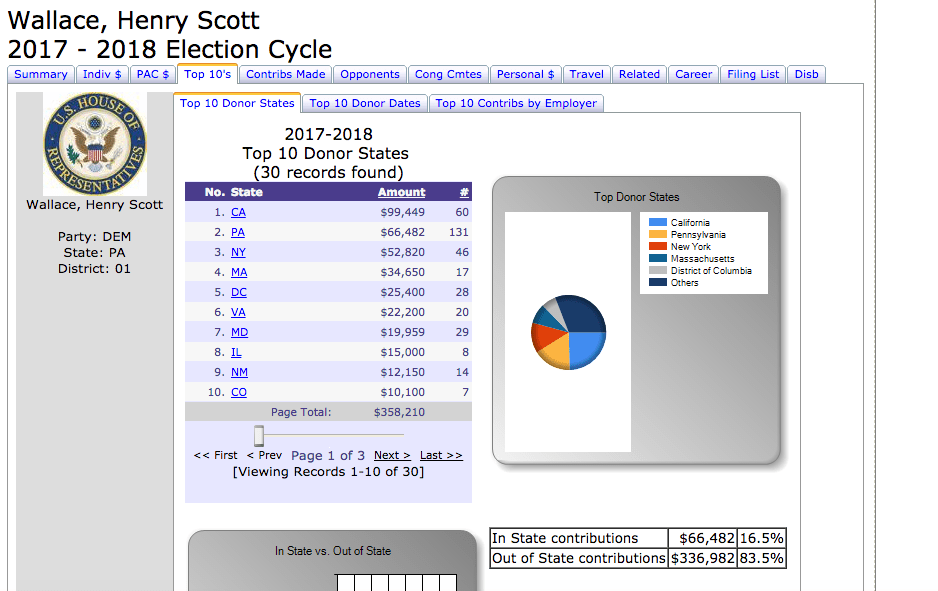Screen dimensions: 938x591
Task: Switch to the "Top 10 Donor Dates" tab
Action: tap(363, 103)
